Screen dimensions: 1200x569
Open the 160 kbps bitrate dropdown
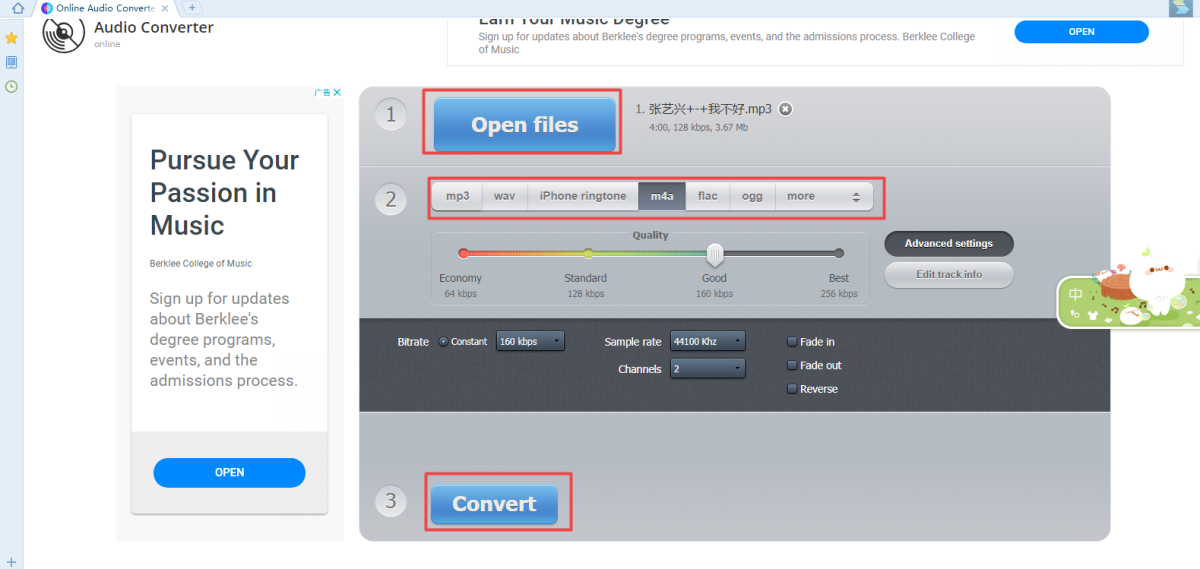click(x=530, y=341)
